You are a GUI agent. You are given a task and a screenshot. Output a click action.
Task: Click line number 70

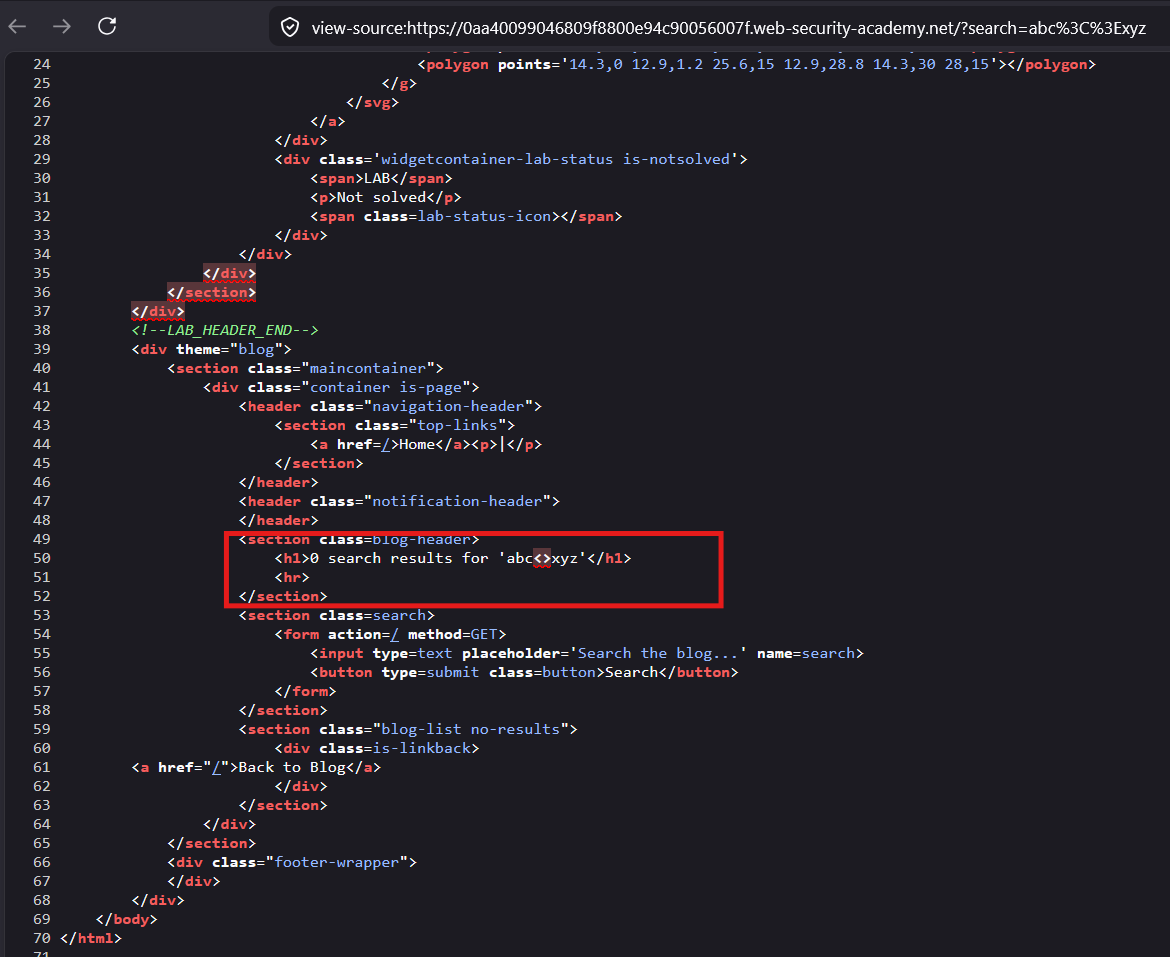(x=42, y=938)
